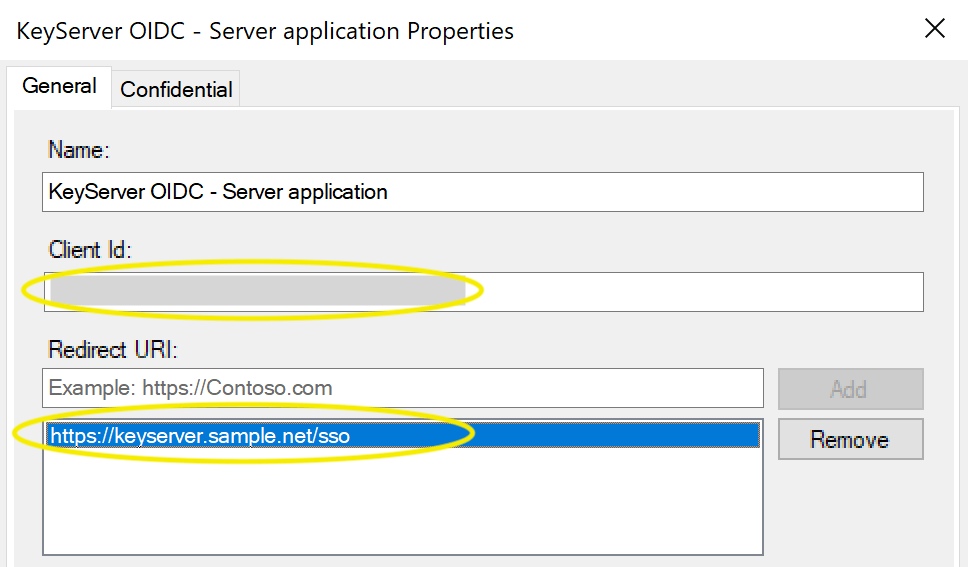
Task: Click the "Client Id:" label
Action: [x=90, y=250]
